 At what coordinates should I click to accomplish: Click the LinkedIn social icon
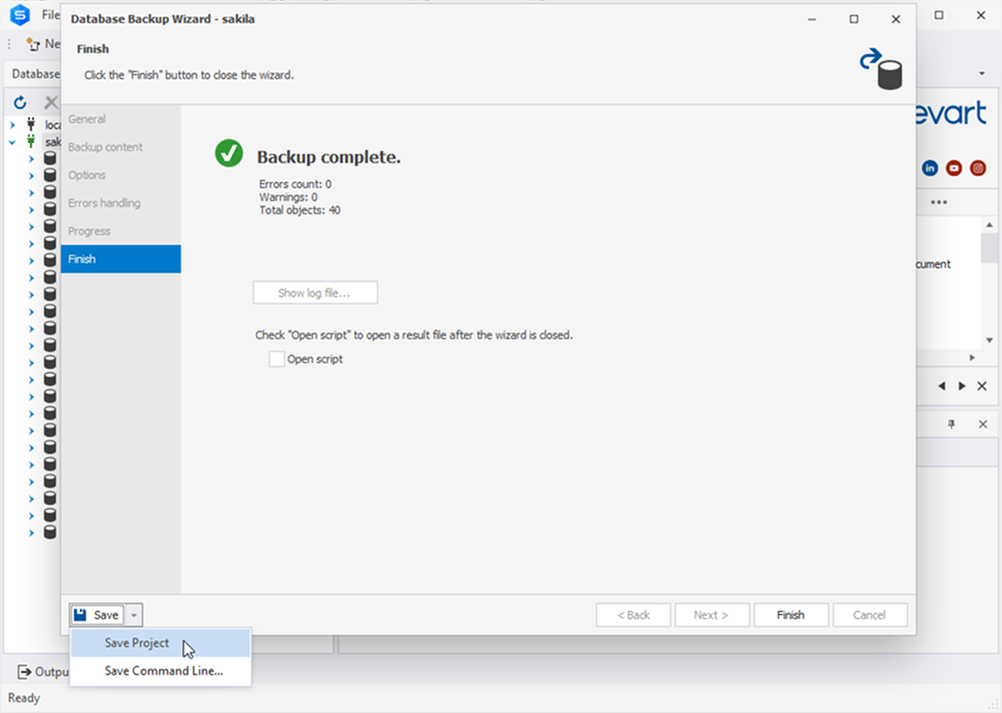pyautogui.click(x=930, y=168)
